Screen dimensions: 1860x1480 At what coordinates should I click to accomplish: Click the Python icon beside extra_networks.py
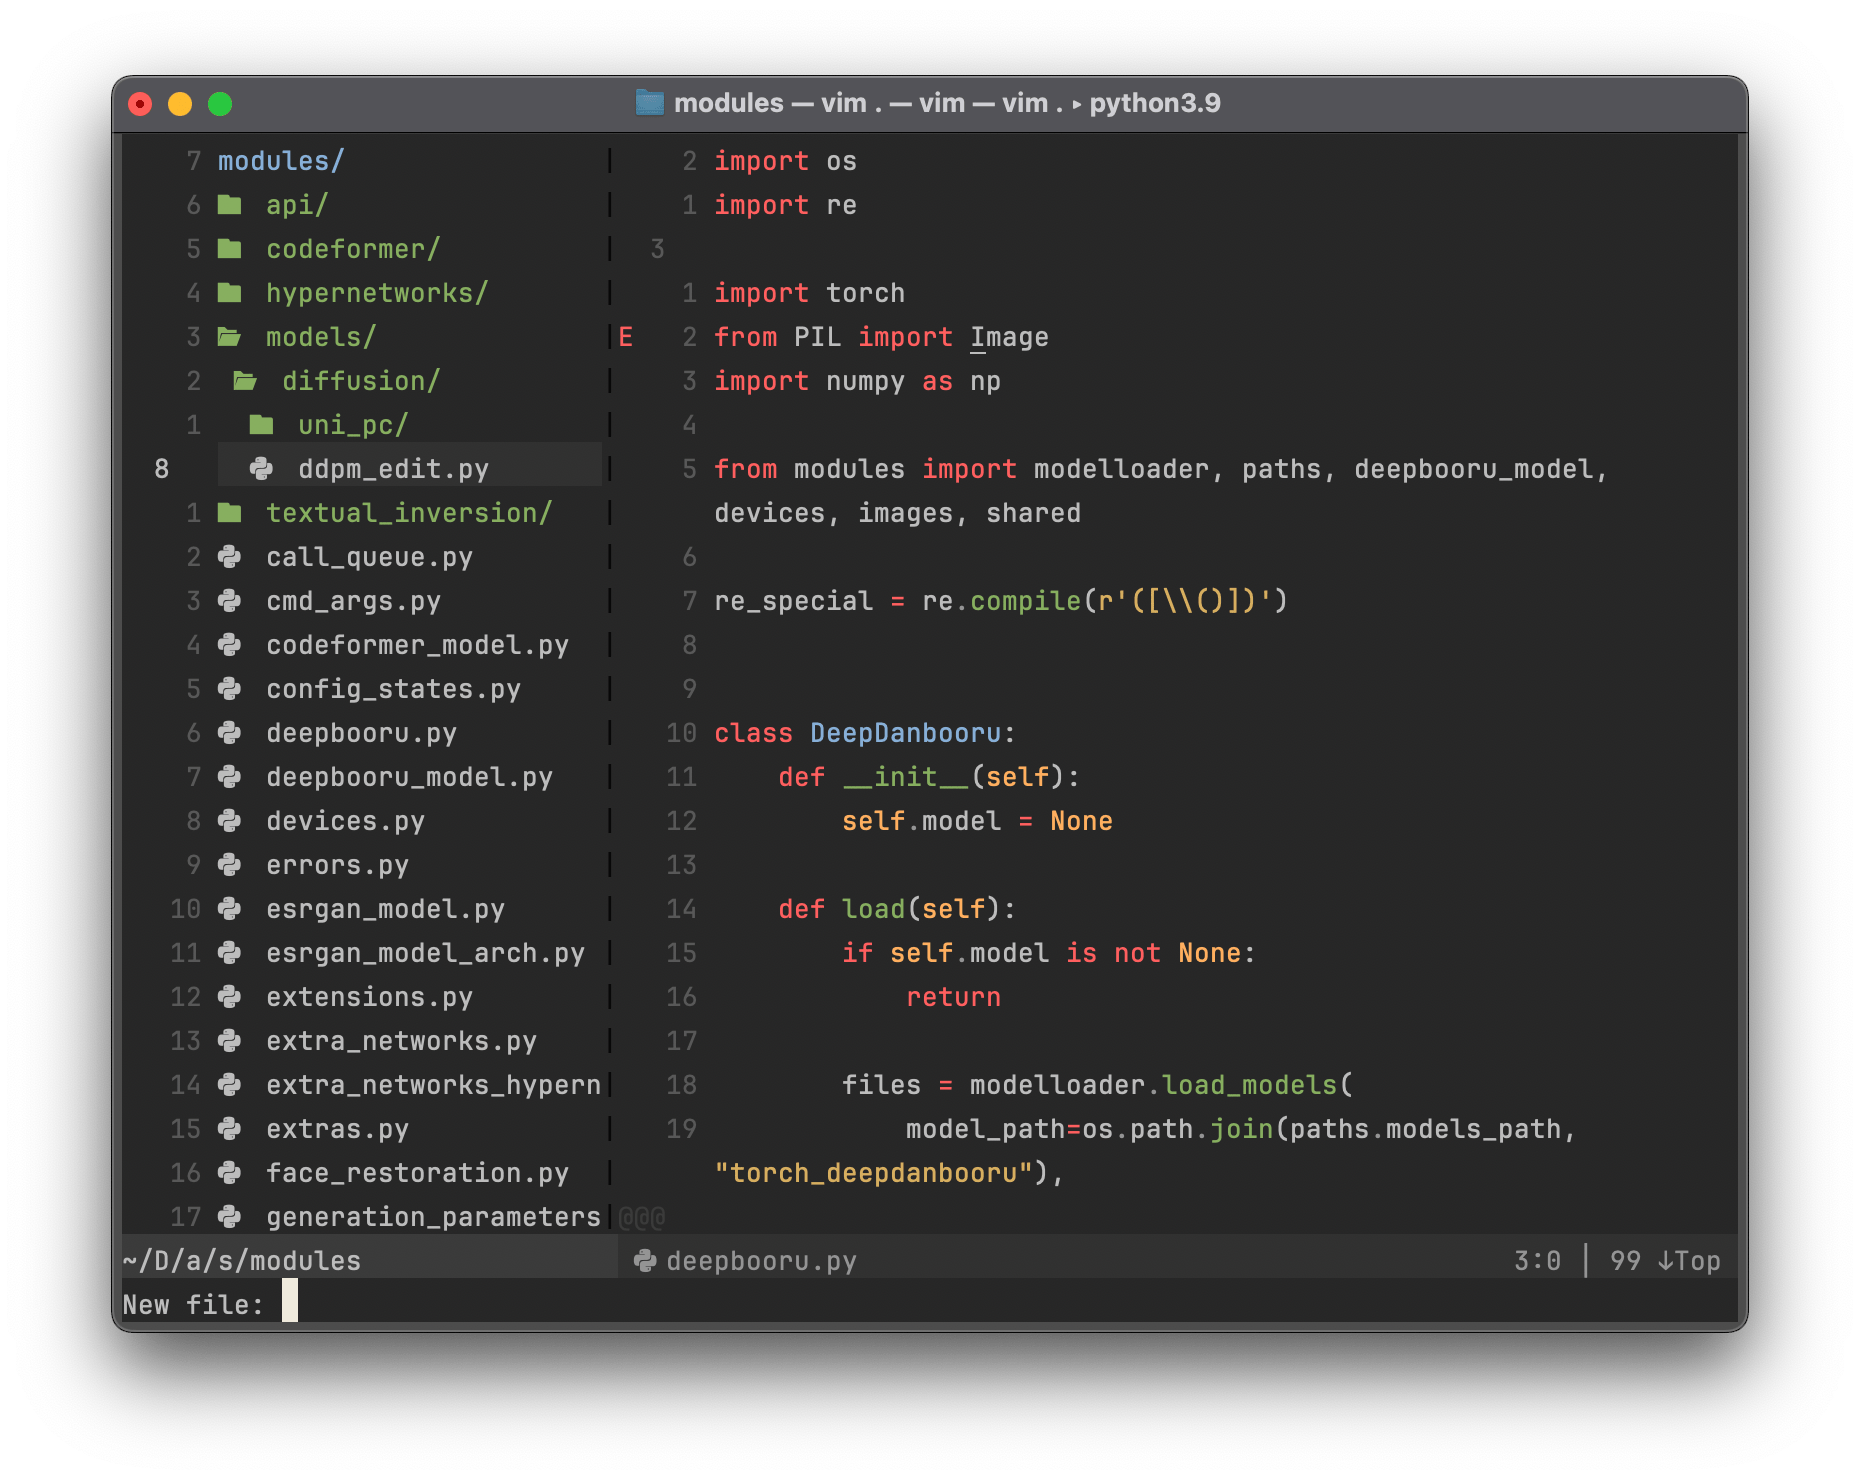230,1041
